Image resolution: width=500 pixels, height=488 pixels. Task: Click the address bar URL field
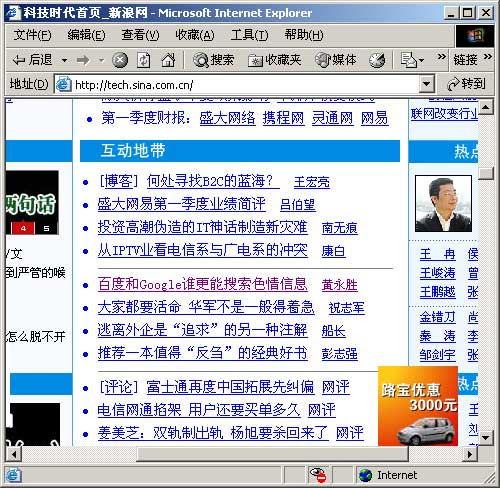pyautogui.click(x=245, y=85)
